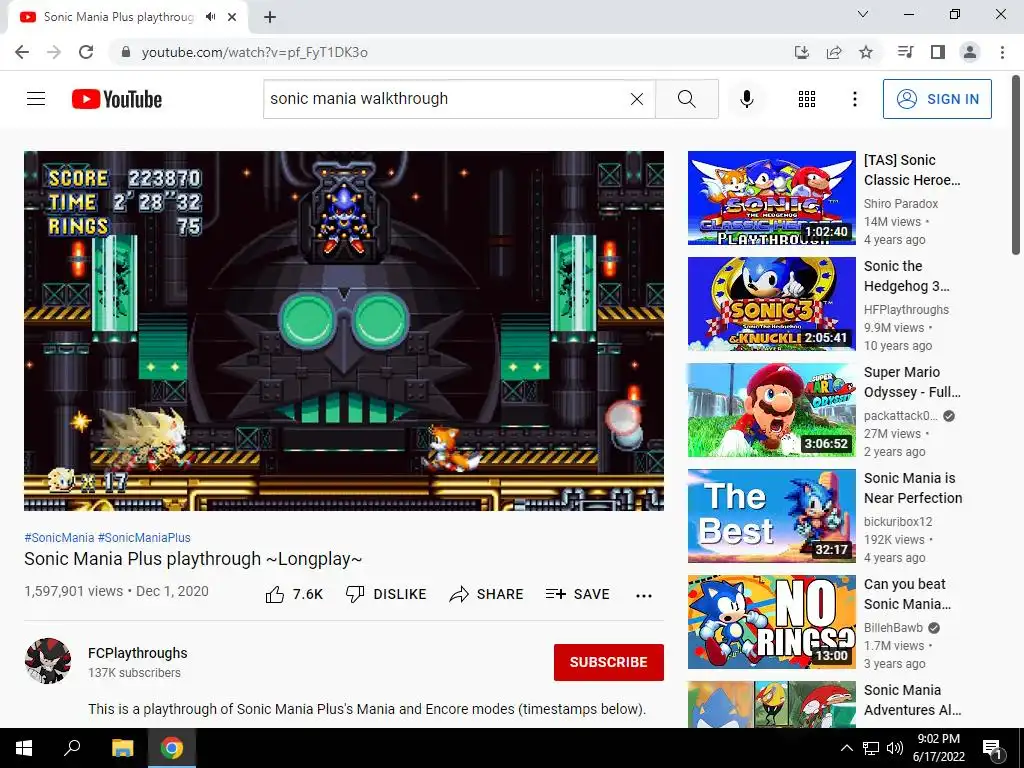Start voice search with microphone icon
The width and height of the screenshot is (1024, 768).
point(746,99)
